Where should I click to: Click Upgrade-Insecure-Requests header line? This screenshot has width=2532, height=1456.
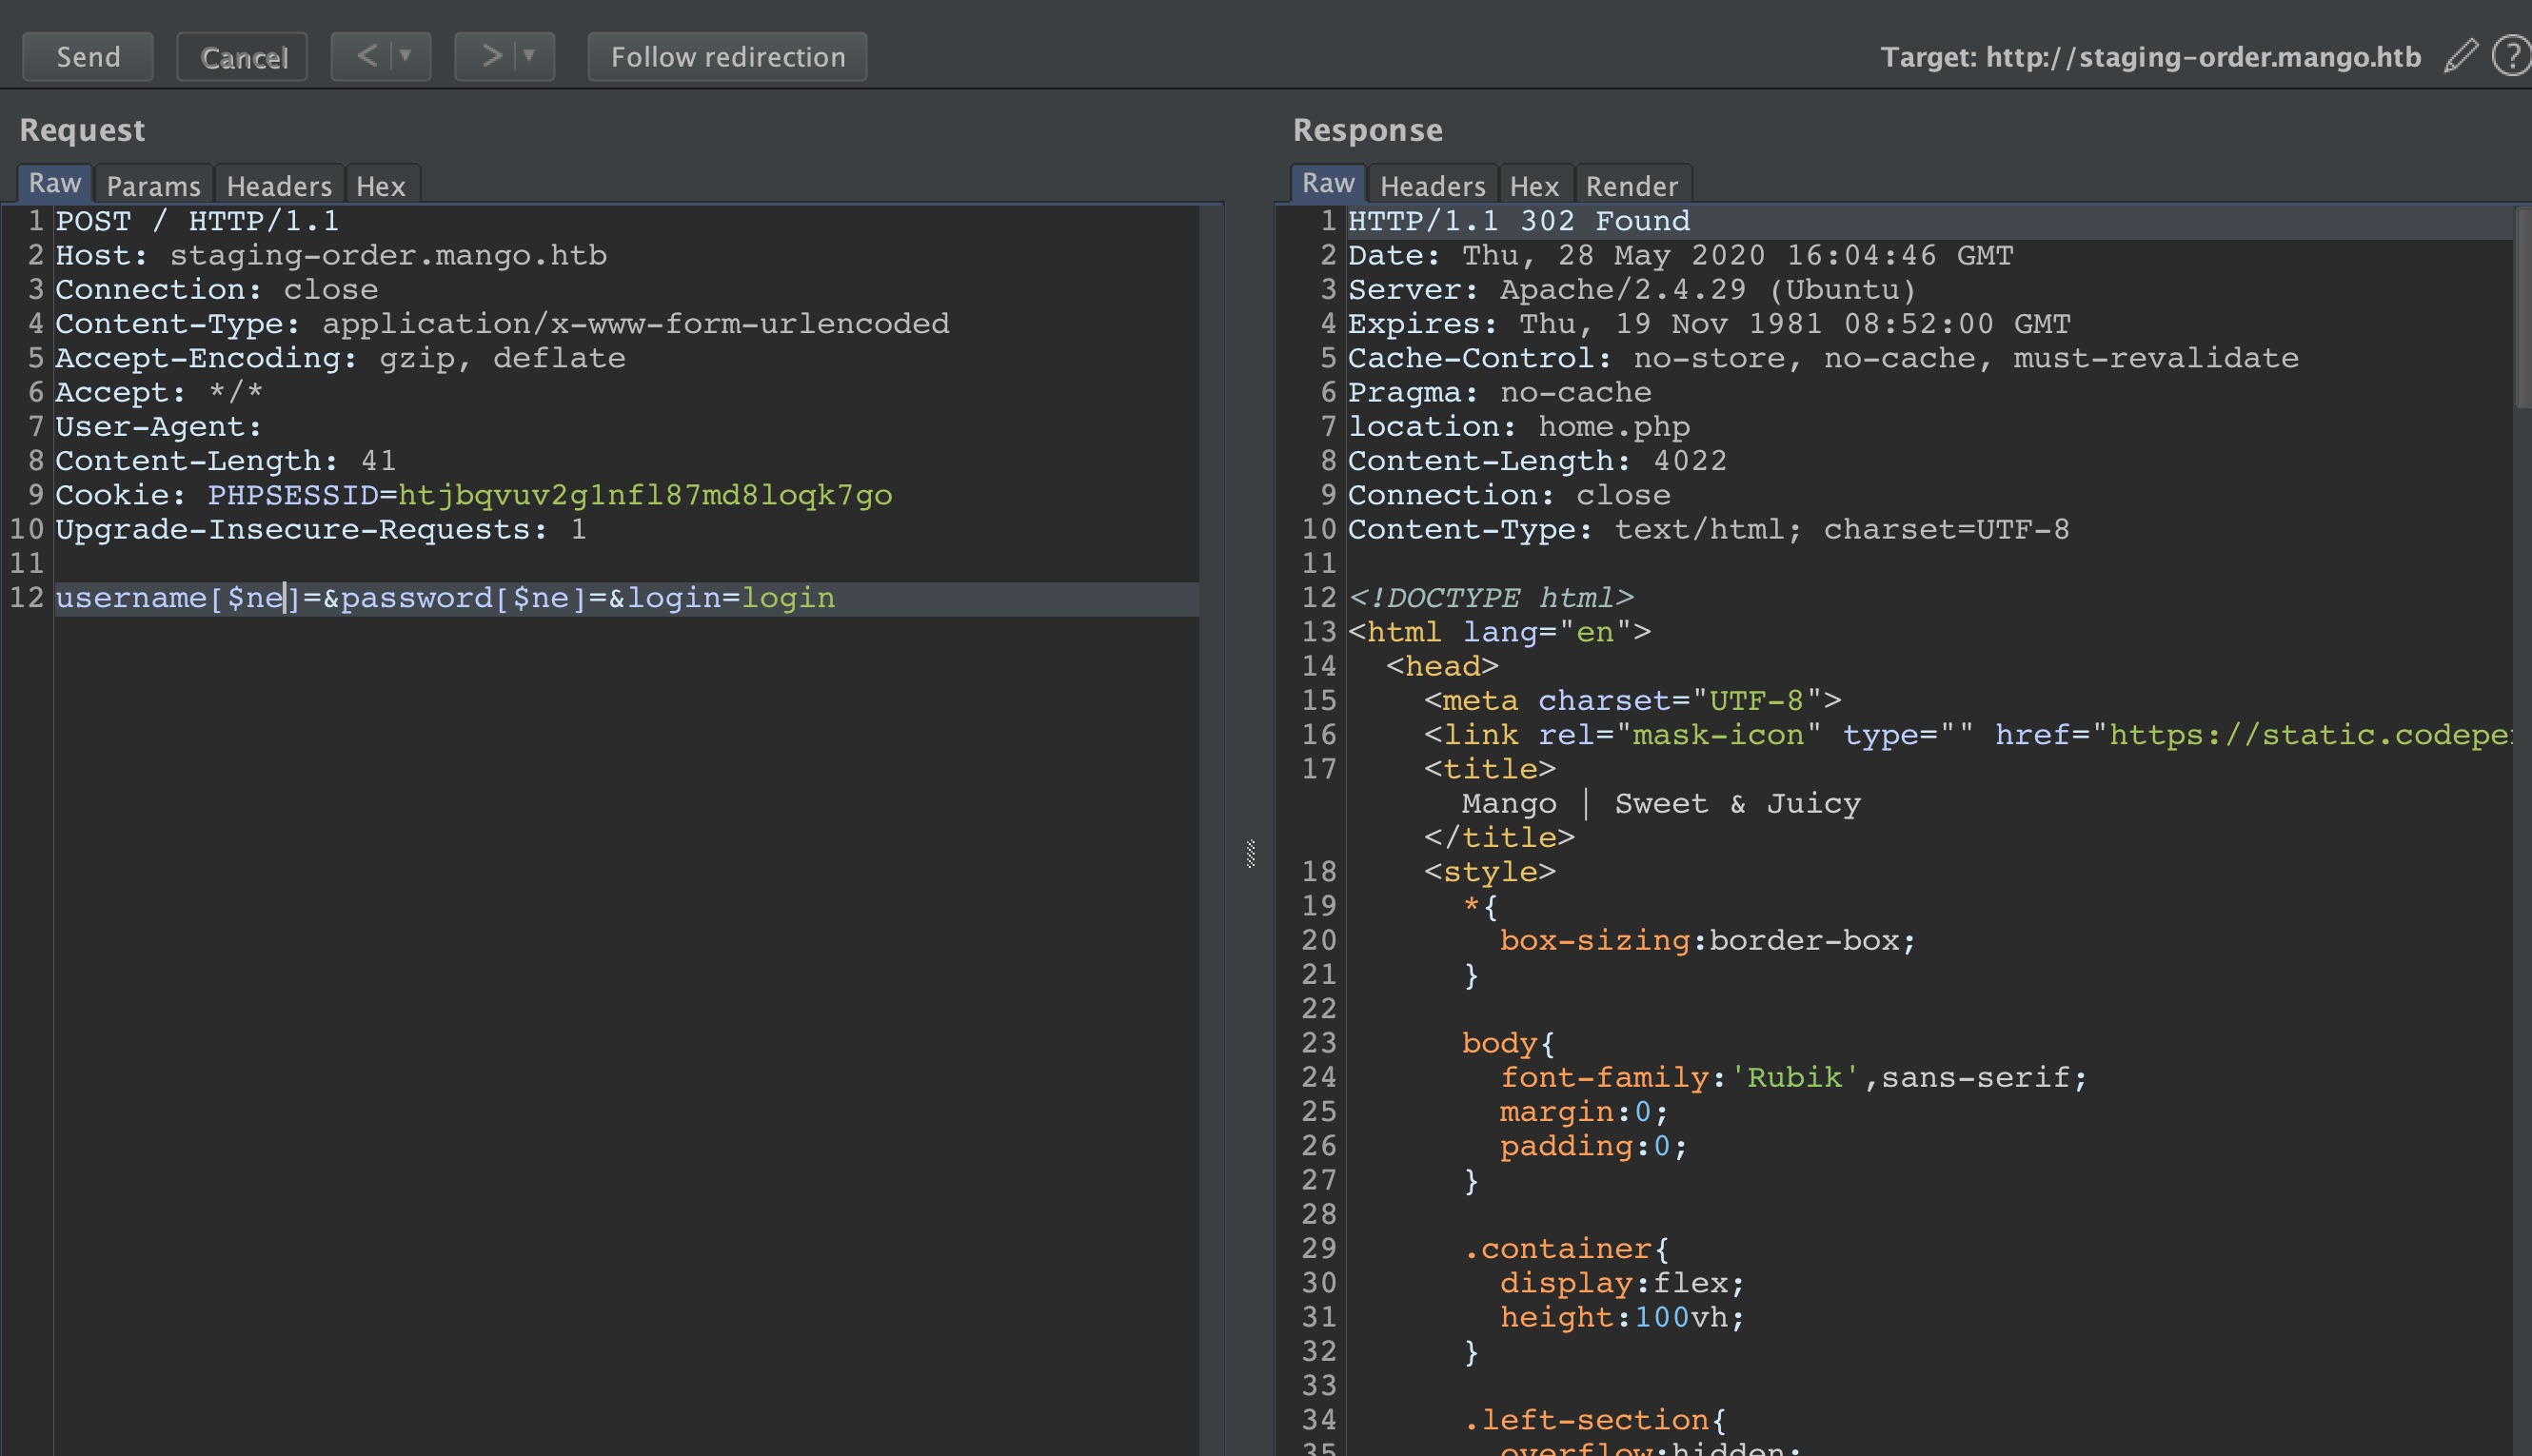pyautogui.click(x=321, y=530)
